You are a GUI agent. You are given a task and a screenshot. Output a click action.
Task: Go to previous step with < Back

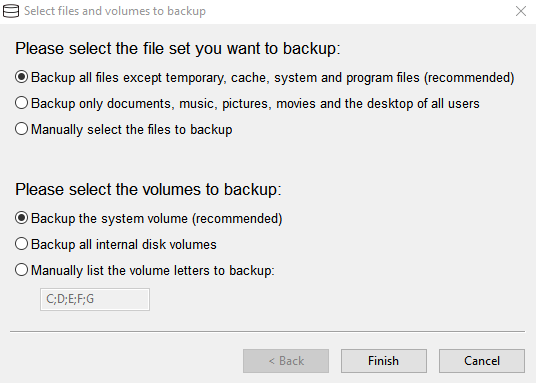pos(286,361)
